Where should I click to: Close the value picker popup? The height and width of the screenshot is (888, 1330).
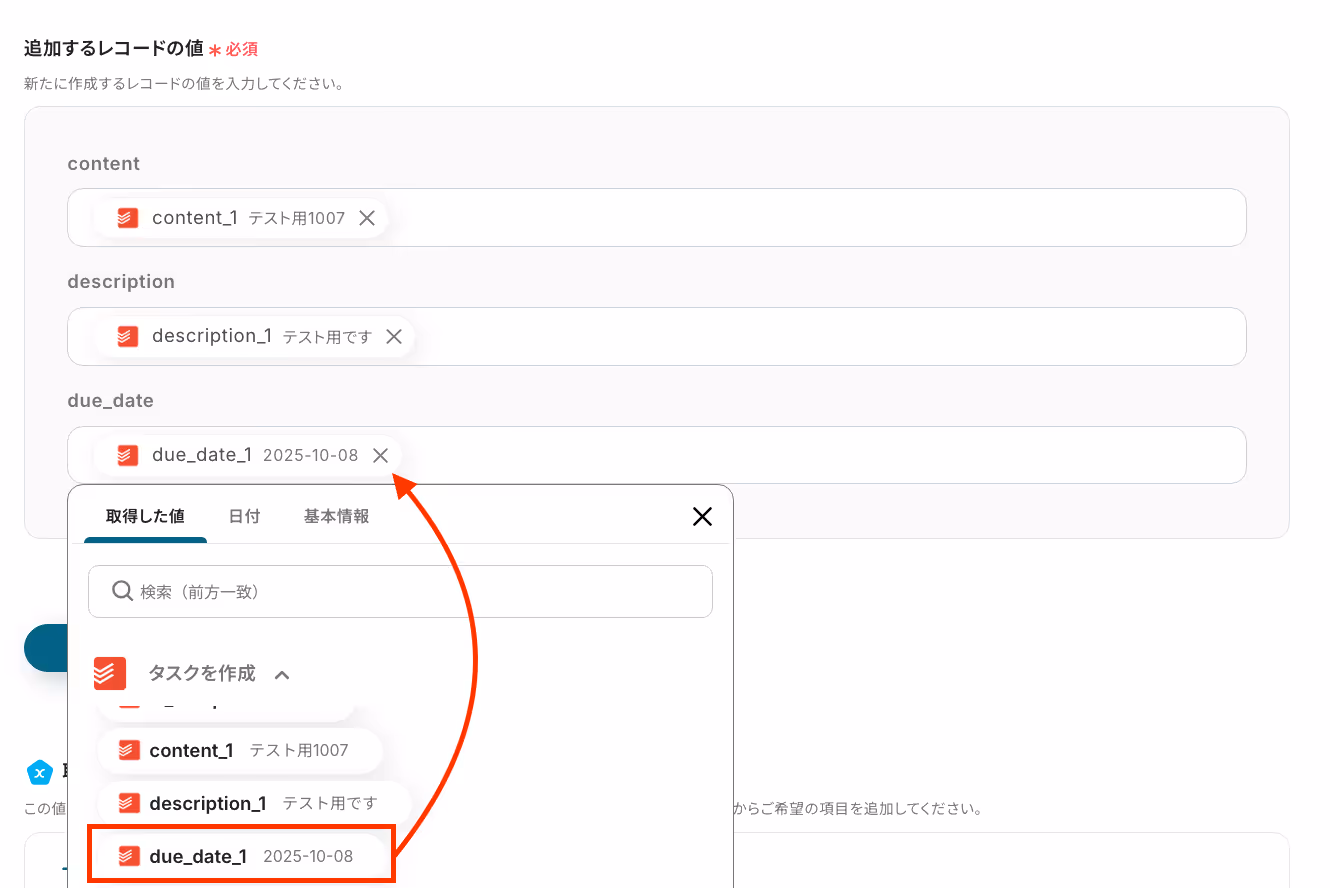[x=703, y=516]
